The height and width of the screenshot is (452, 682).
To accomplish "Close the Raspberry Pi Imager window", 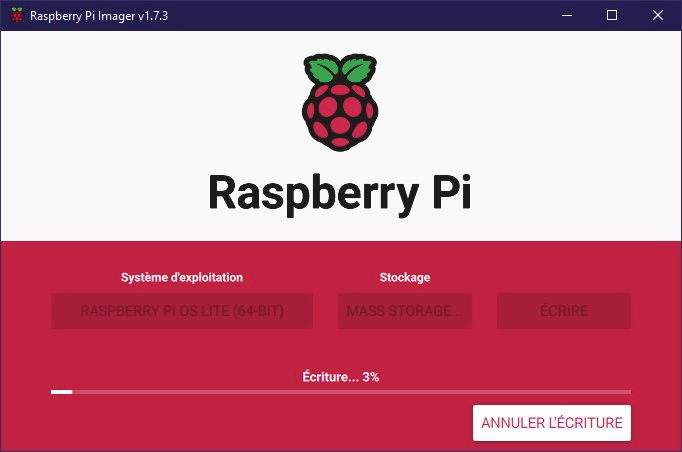I will tap(658, 15).
